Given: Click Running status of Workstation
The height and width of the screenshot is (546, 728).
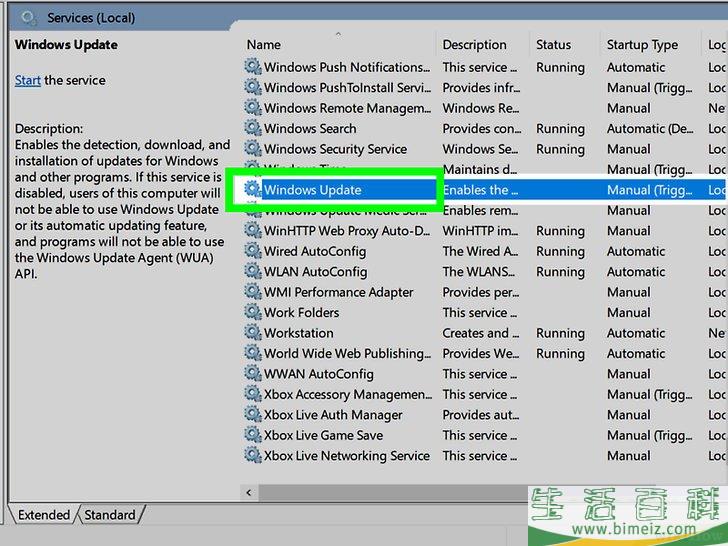Looking at the screenshot, I should coord(560,333).
